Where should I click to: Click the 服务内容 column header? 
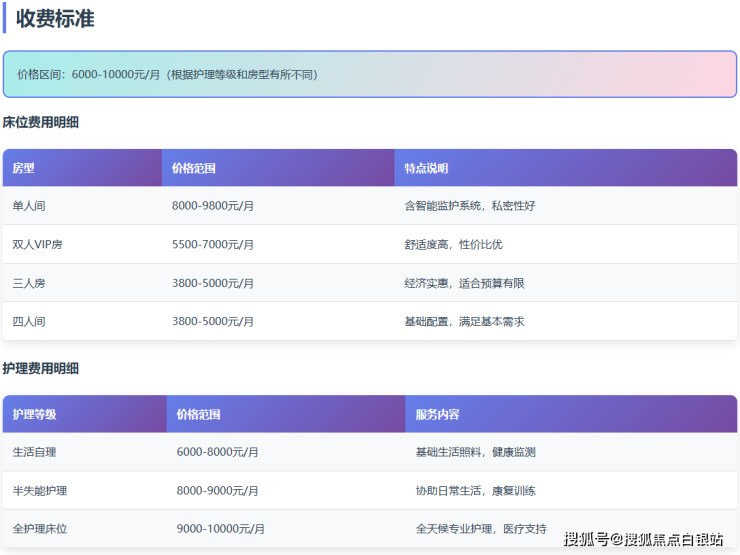437,414
